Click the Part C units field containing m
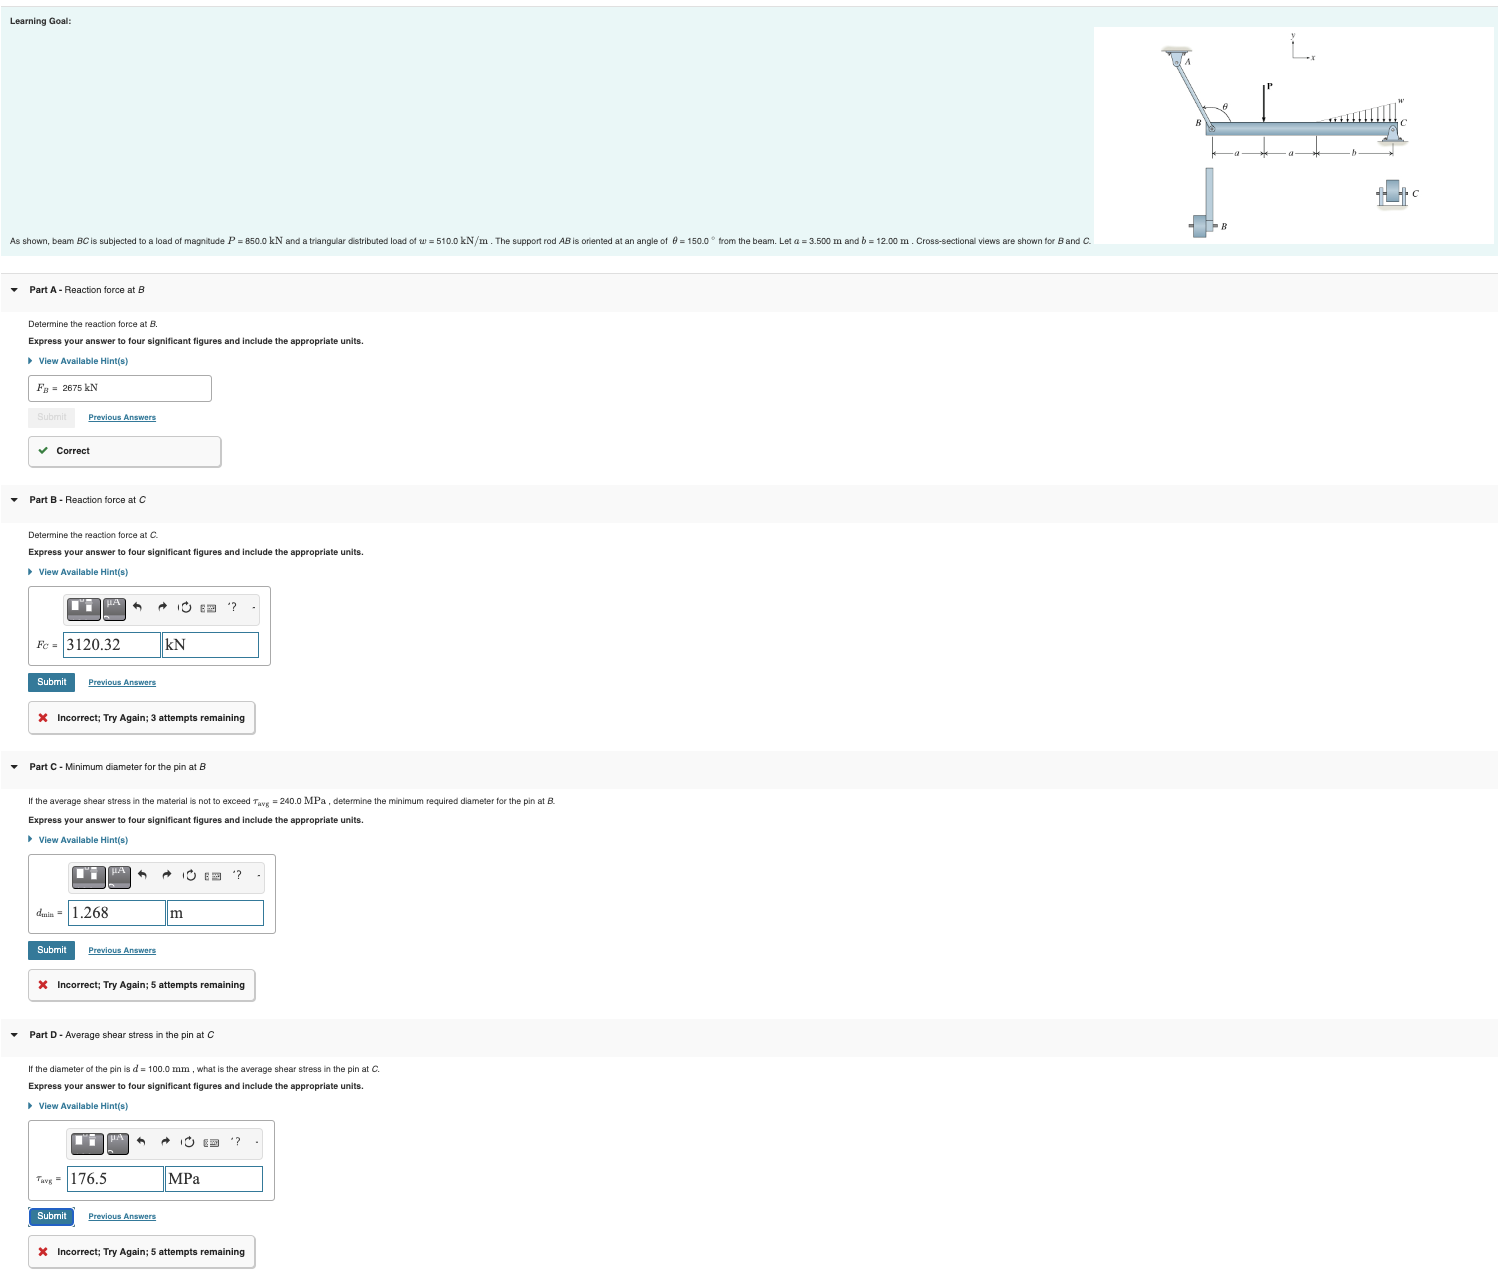The height and width of the screenshot is (1284, 1498). (215, 913)
